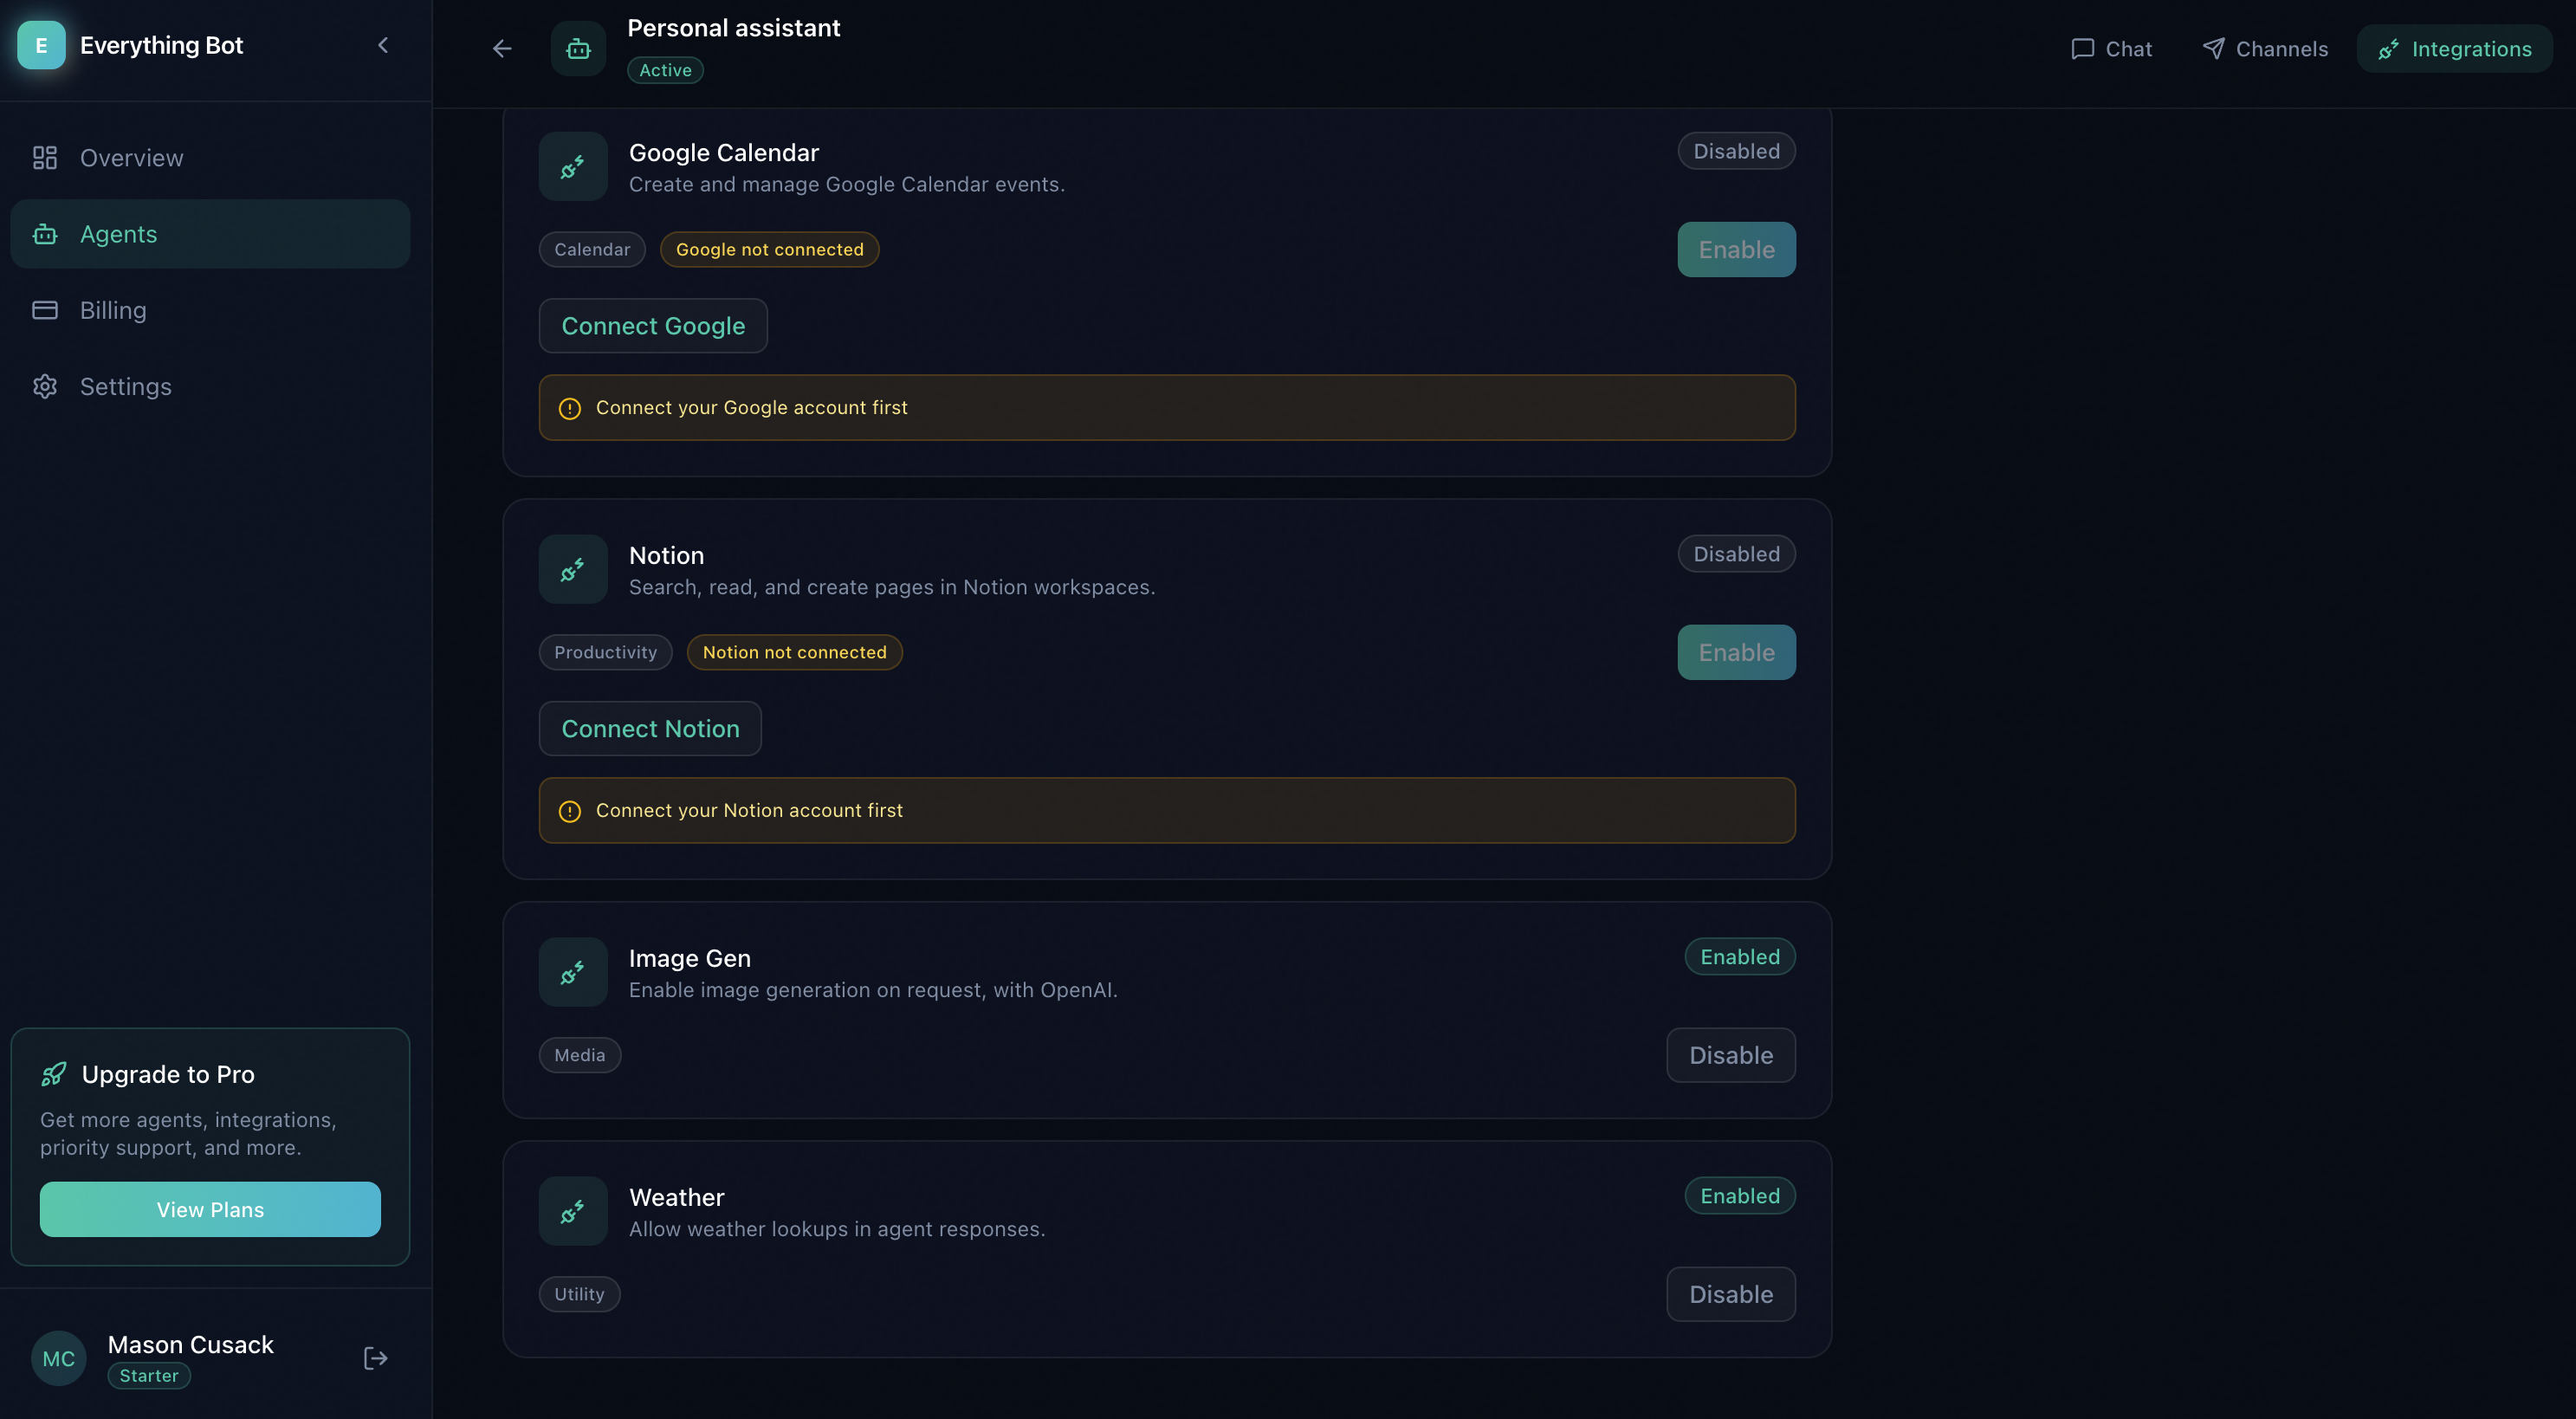The height and width of the screenshot is (1419, 2576).
Task: Switch to the Chat tab
Action: click(2111, 48)
